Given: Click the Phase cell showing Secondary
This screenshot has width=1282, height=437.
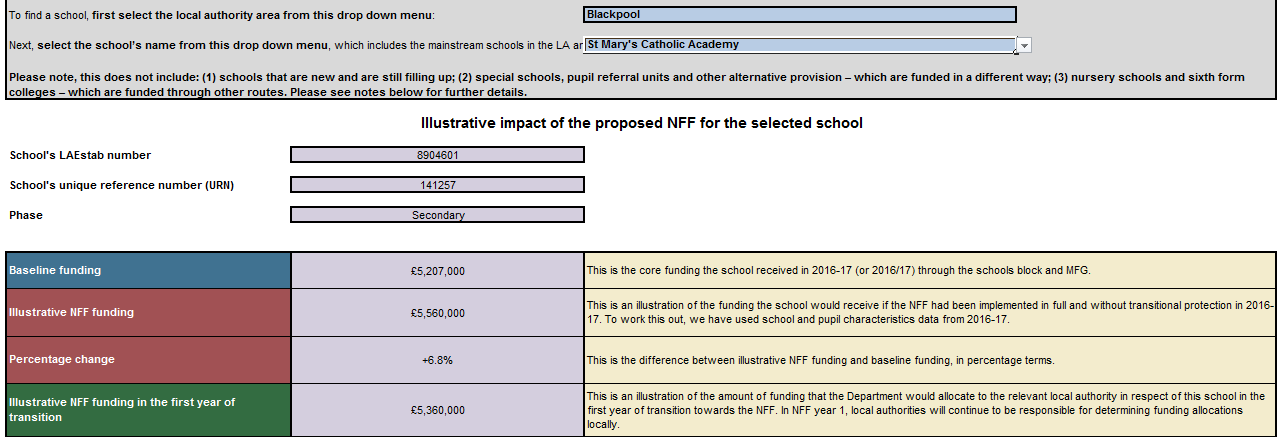Looking at the screenshot, I should (x=437, y=215).
